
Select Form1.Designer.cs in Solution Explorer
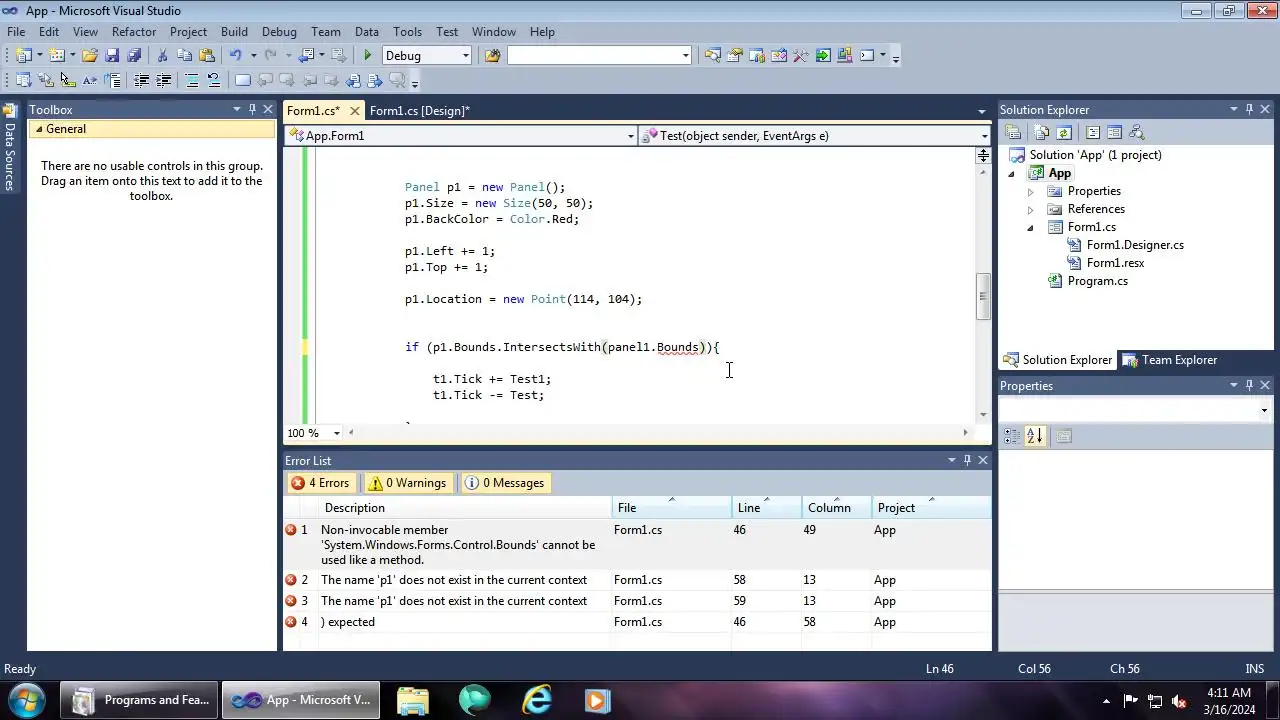click(x=1135, y=245)
